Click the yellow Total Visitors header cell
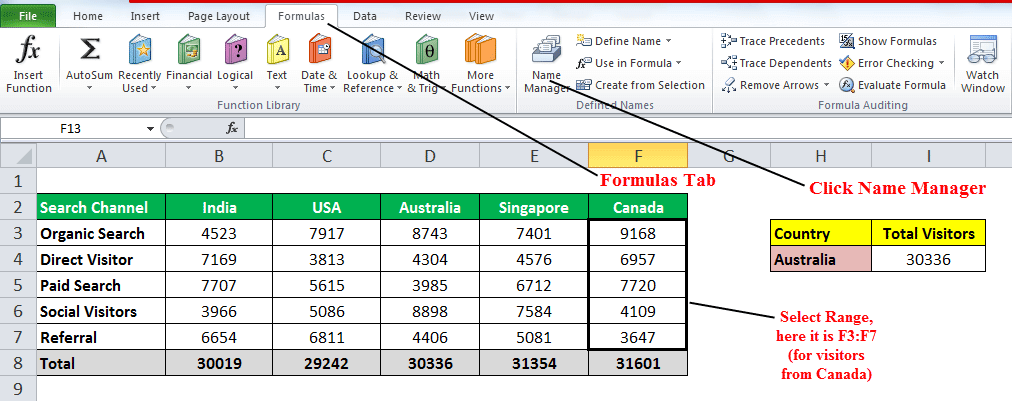Viewport: 1012px width, 401px height. click(x=929, y=233)
